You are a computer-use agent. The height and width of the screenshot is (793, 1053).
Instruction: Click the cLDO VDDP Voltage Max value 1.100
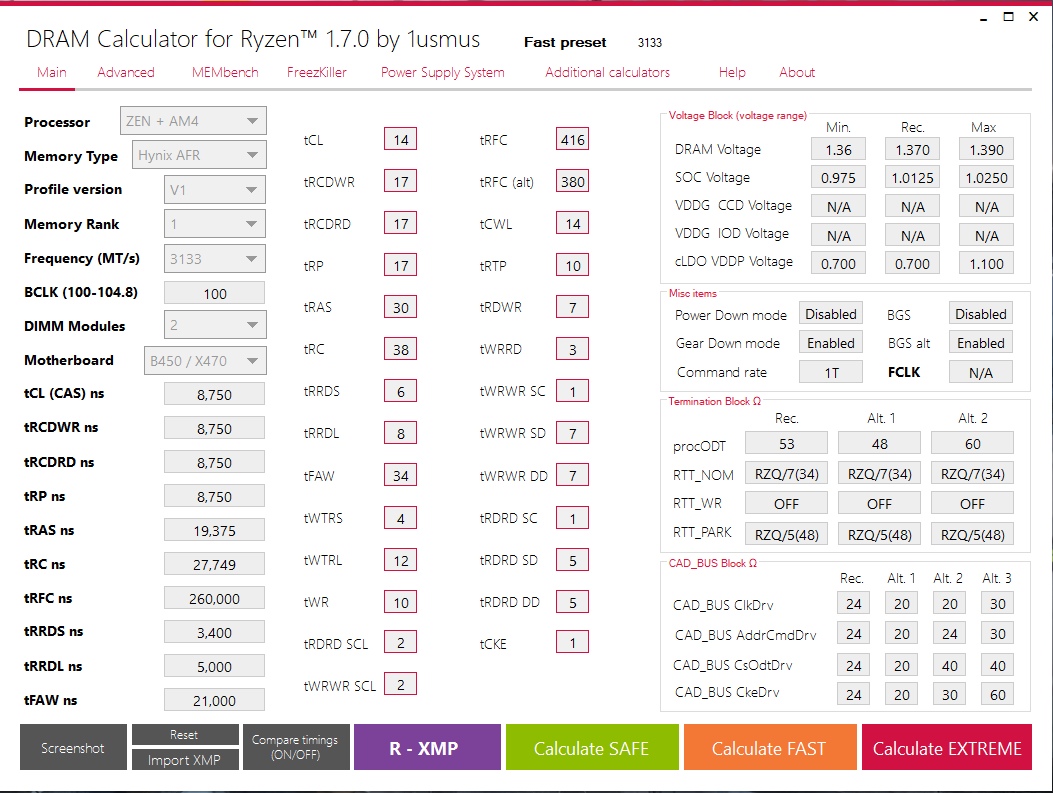tap(986, 263)
